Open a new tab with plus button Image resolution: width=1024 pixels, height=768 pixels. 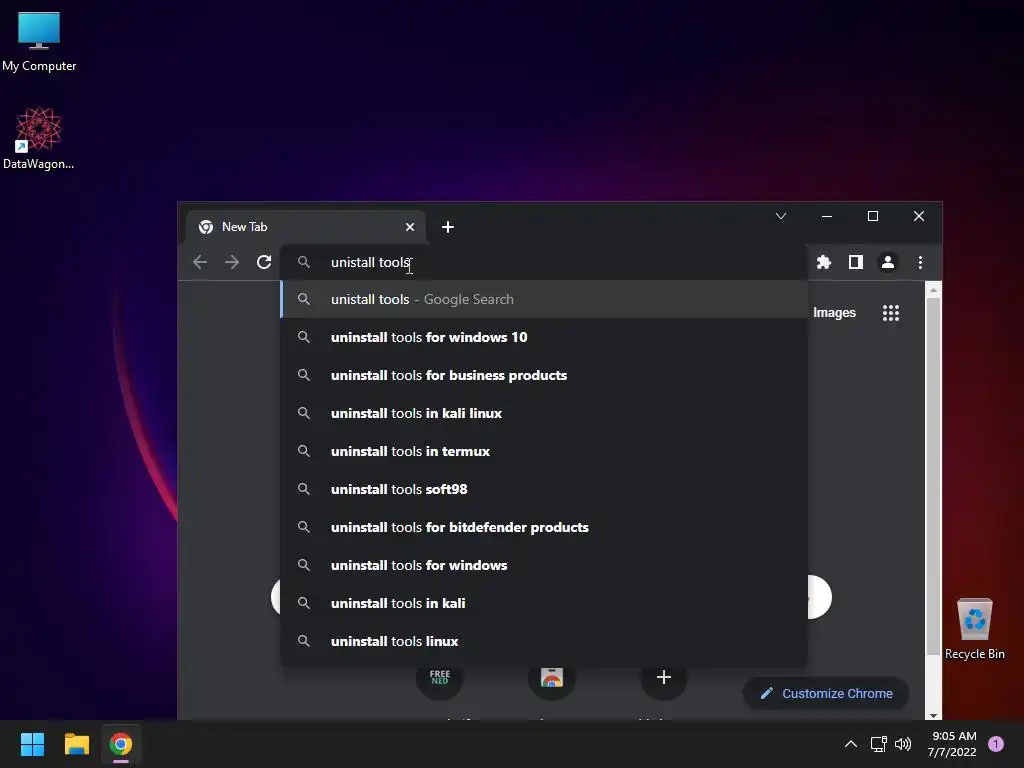point(447,227)
